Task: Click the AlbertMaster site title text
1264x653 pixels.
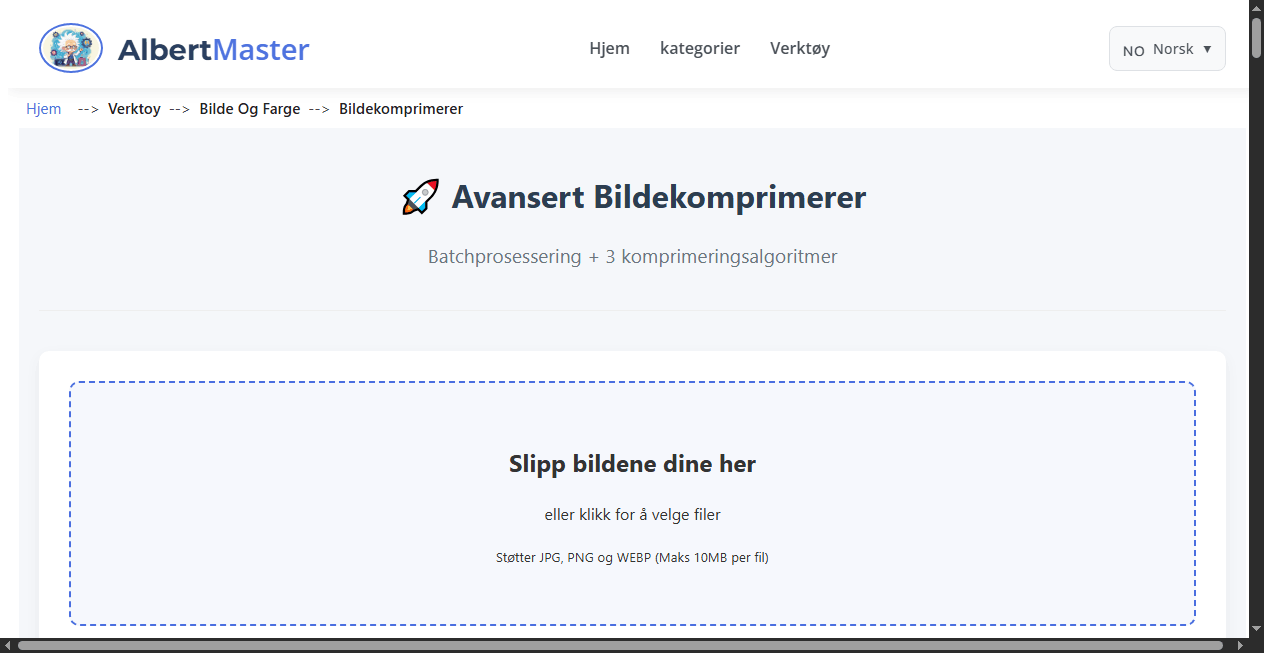Action: [213, 49]
